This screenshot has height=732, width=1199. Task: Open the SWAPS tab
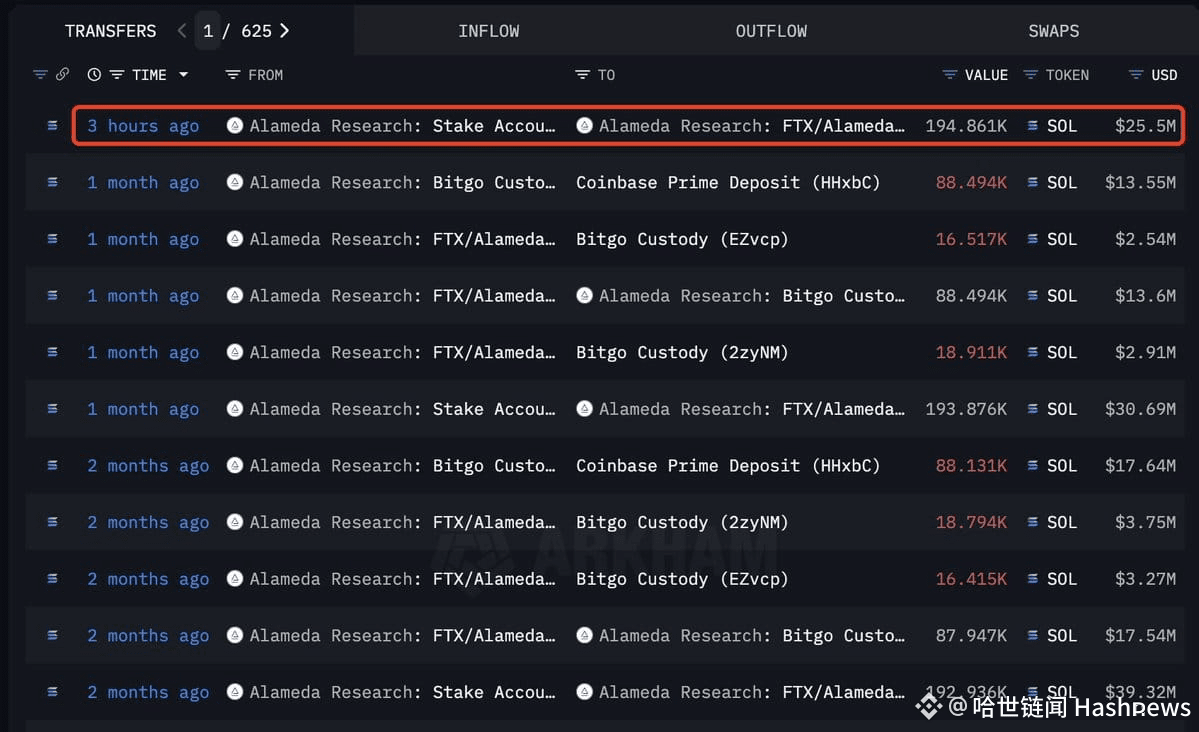click(1053, 31)
